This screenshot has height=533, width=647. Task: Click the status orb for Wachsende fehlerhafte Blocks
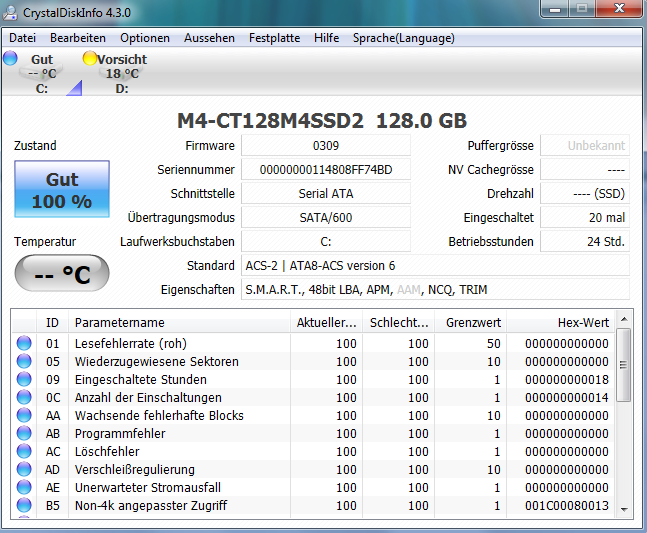coord(24,415)
